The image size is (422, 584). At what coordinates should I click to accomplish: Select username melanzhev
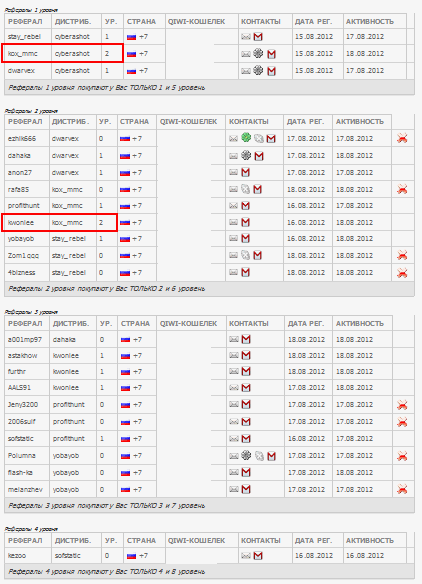25,489
